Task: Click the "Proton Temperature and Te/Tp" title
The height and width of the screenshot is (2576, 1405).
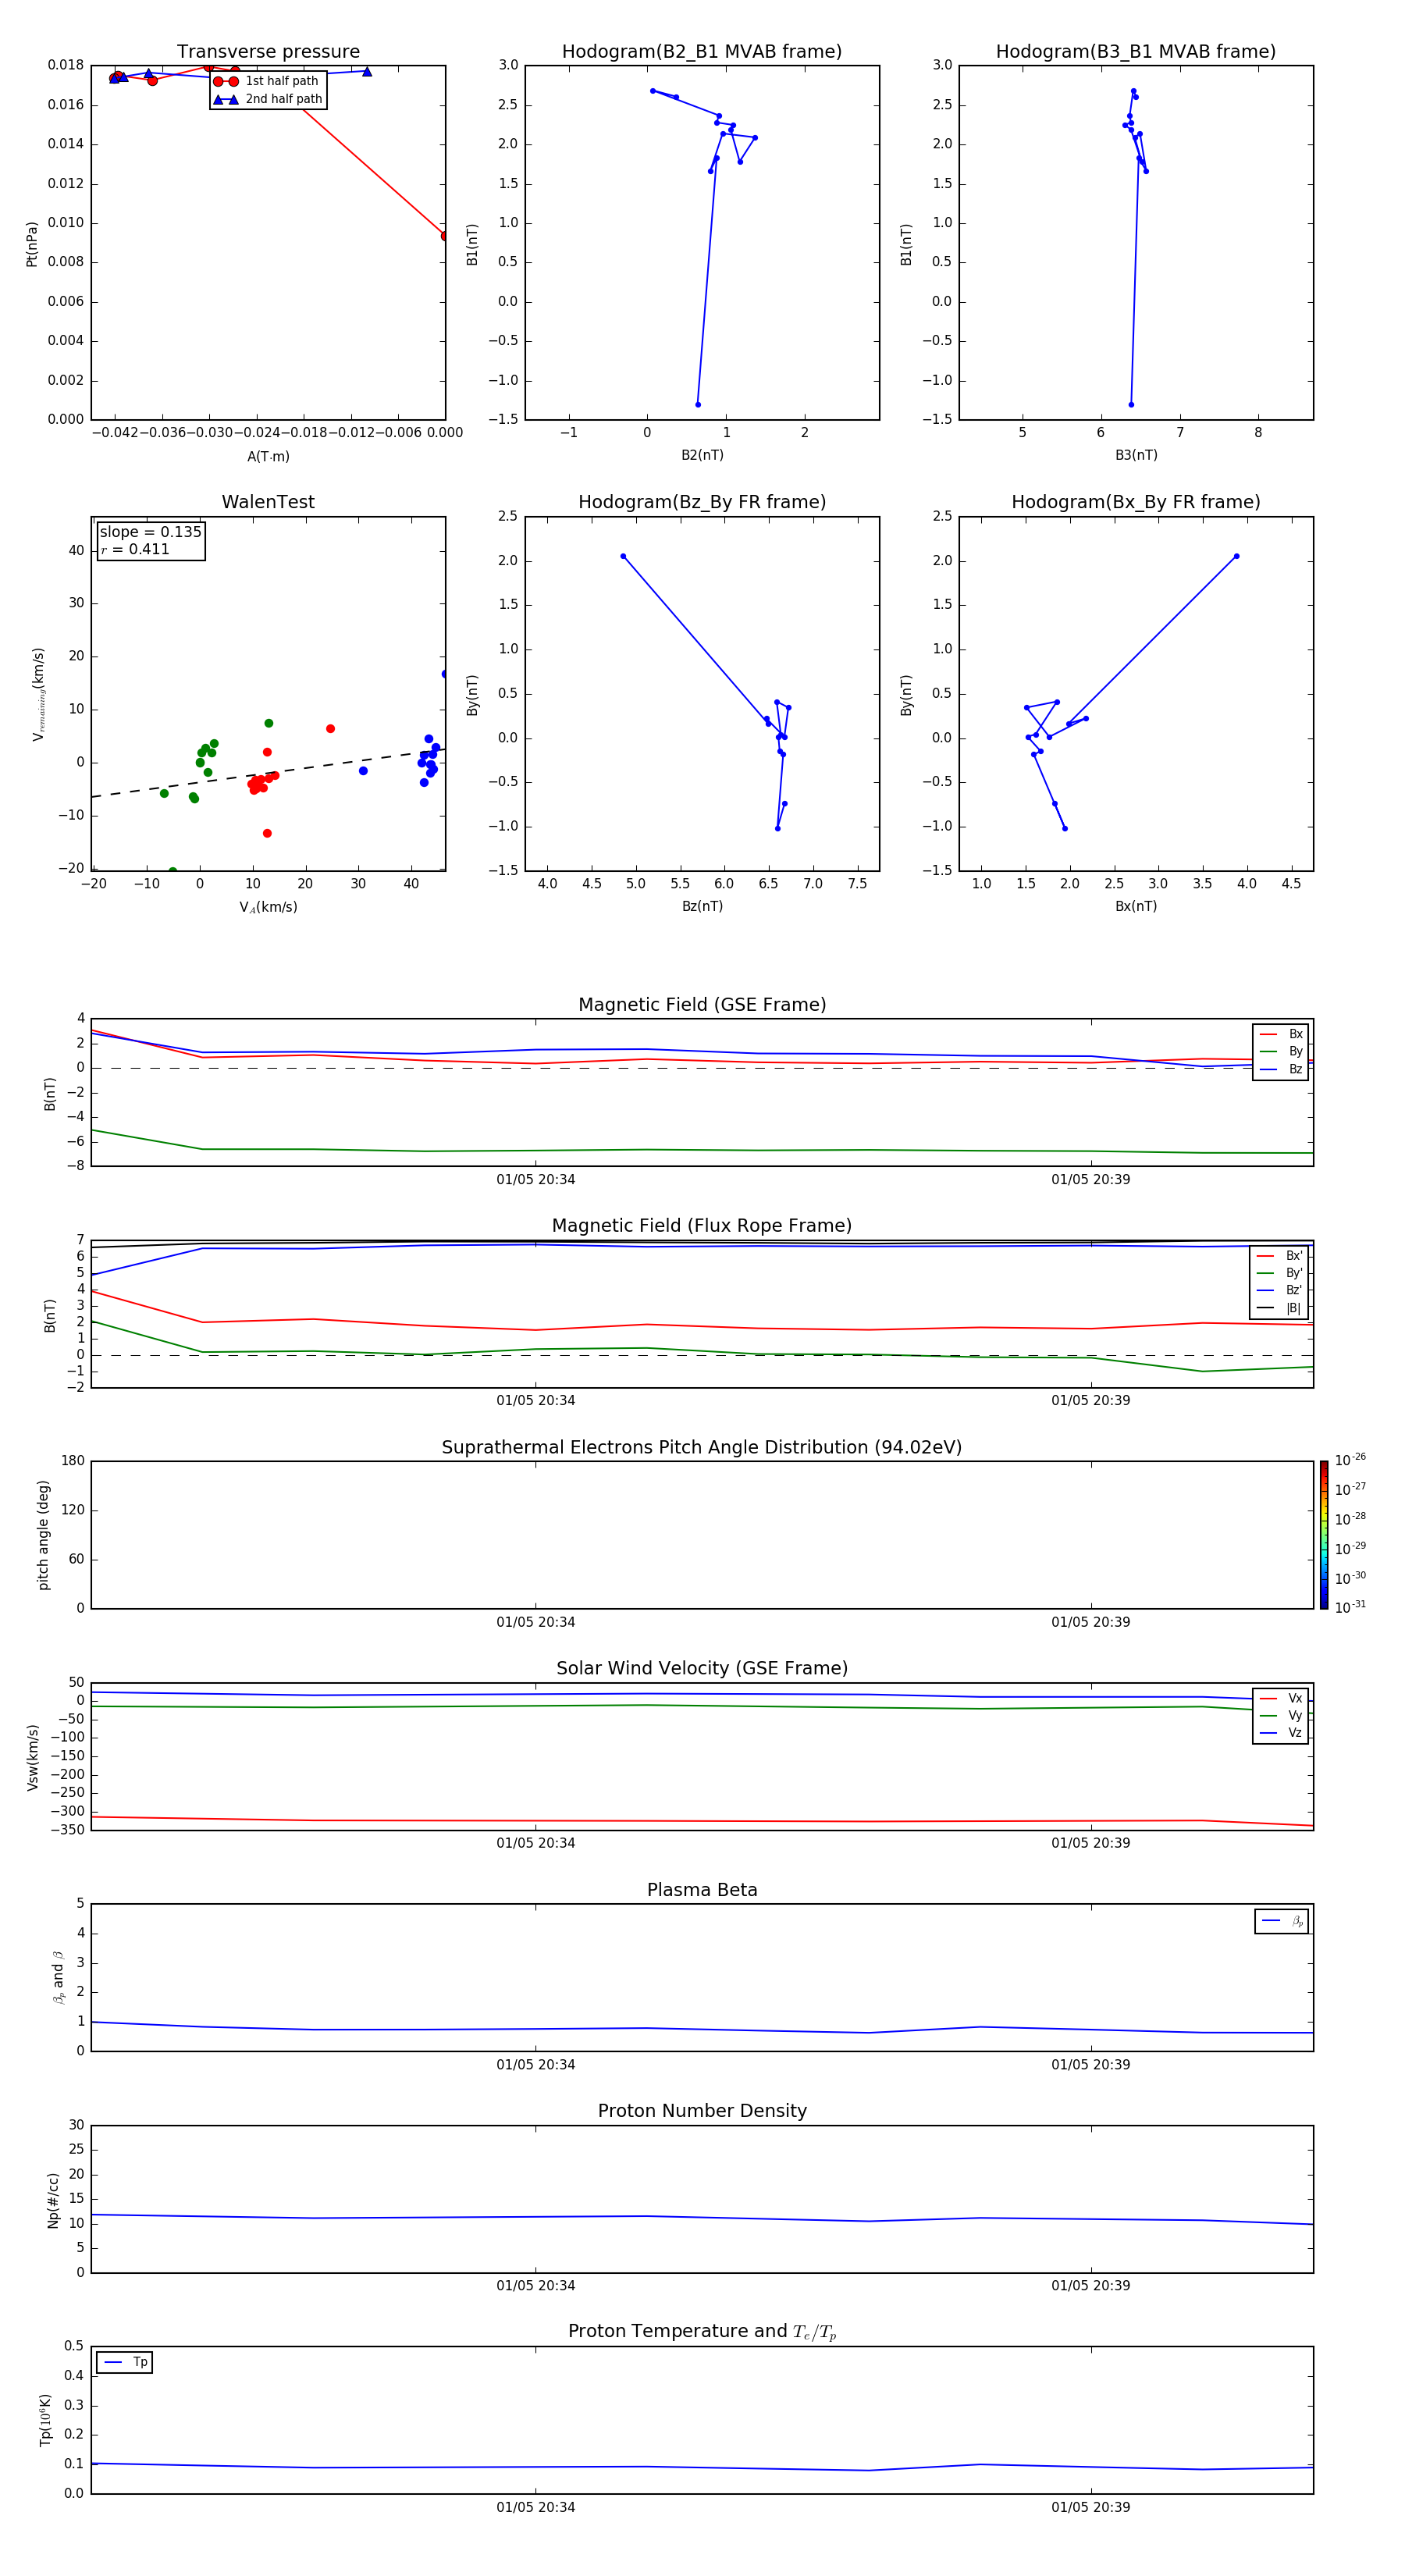Action: pos(702,2332)
